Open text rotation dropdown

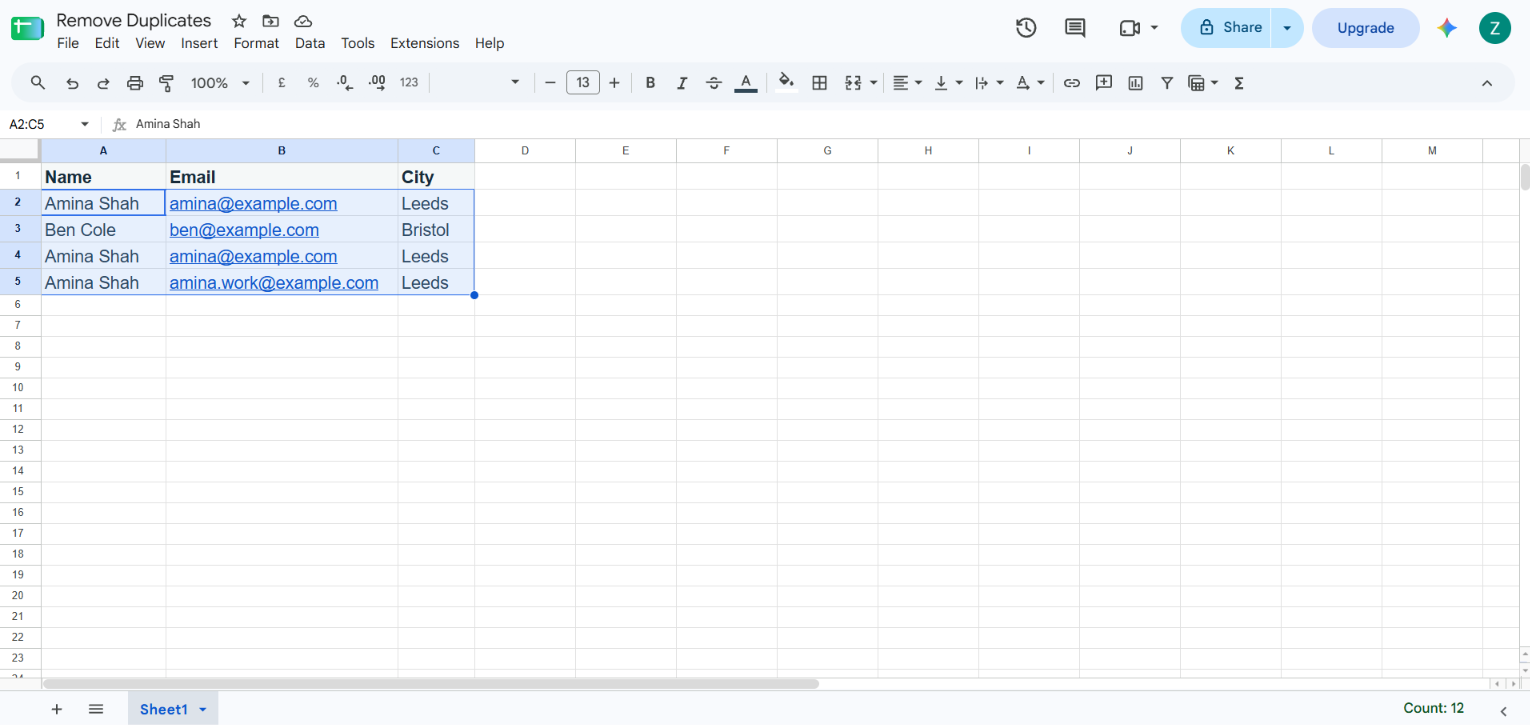[1030, 83]
